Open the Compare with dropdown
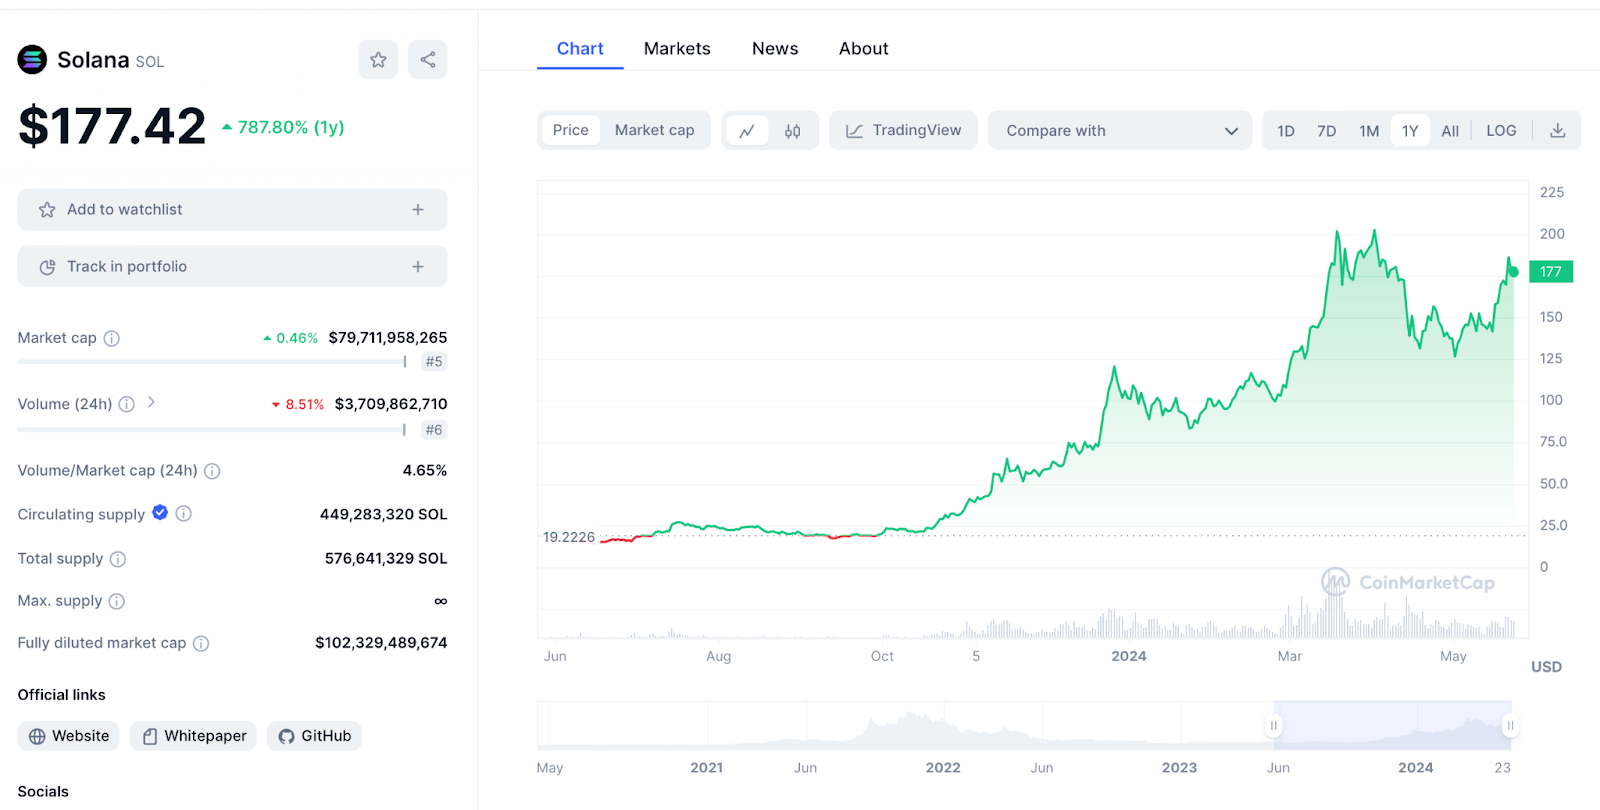This screenshot has width=1600, height=810. 1120,131
